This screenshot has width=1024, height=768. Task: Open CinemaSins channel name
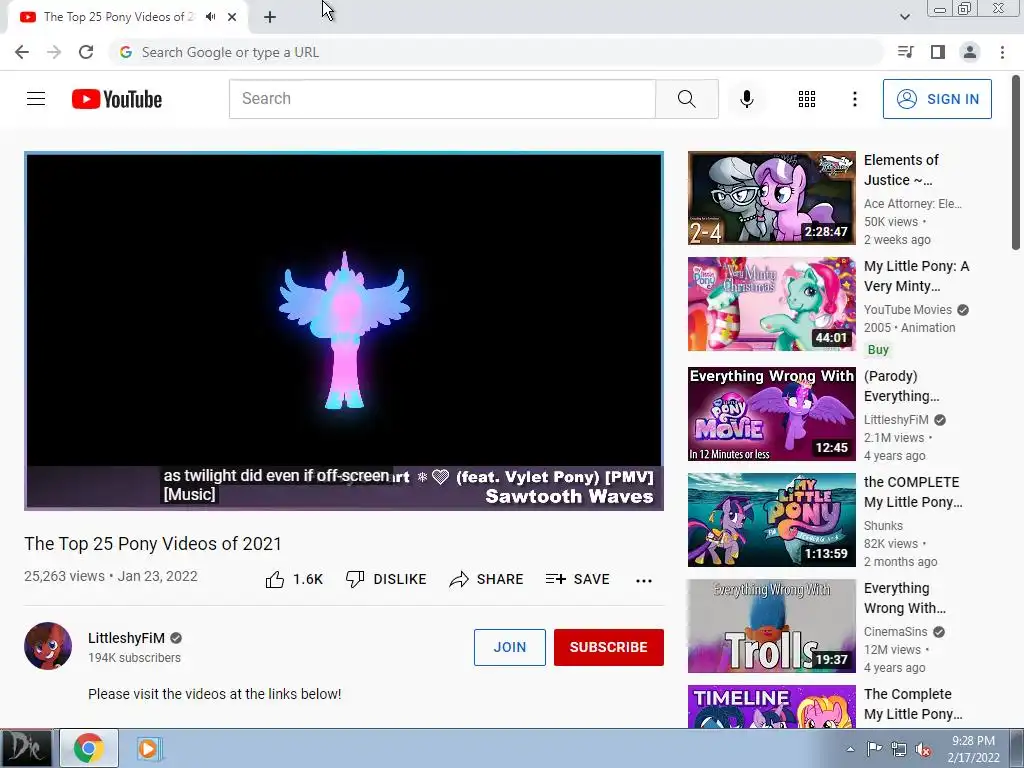click(895, 632)
